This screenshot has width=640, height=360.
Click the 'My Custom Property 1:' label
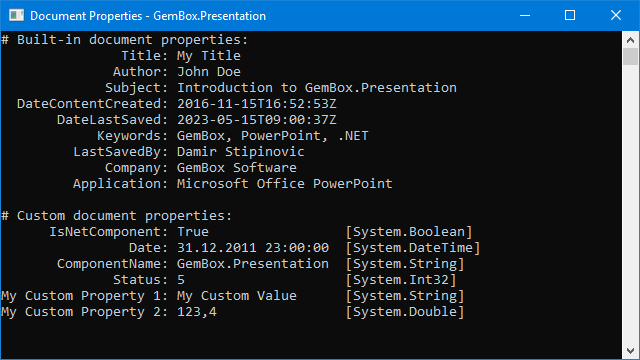[84, 296]
